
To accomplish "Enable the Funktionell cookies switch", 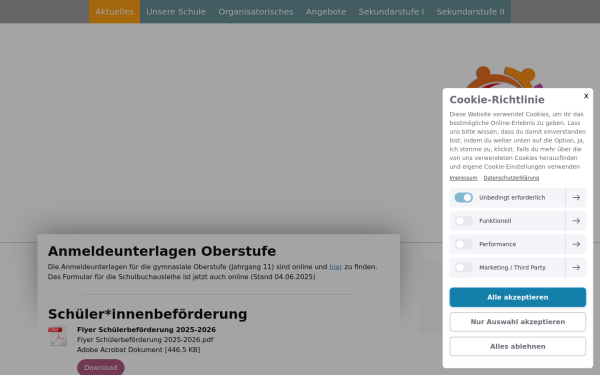I will pos(463,221).
